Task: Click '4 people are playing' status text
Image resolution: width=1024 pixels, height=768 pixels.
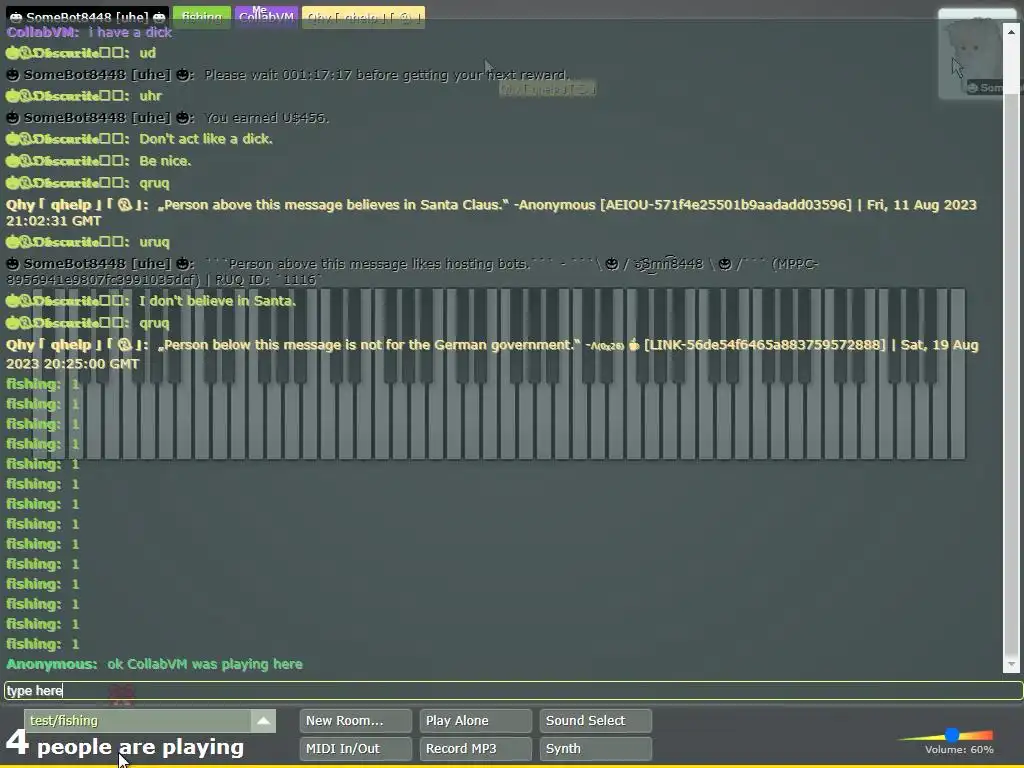Action: 125,745
